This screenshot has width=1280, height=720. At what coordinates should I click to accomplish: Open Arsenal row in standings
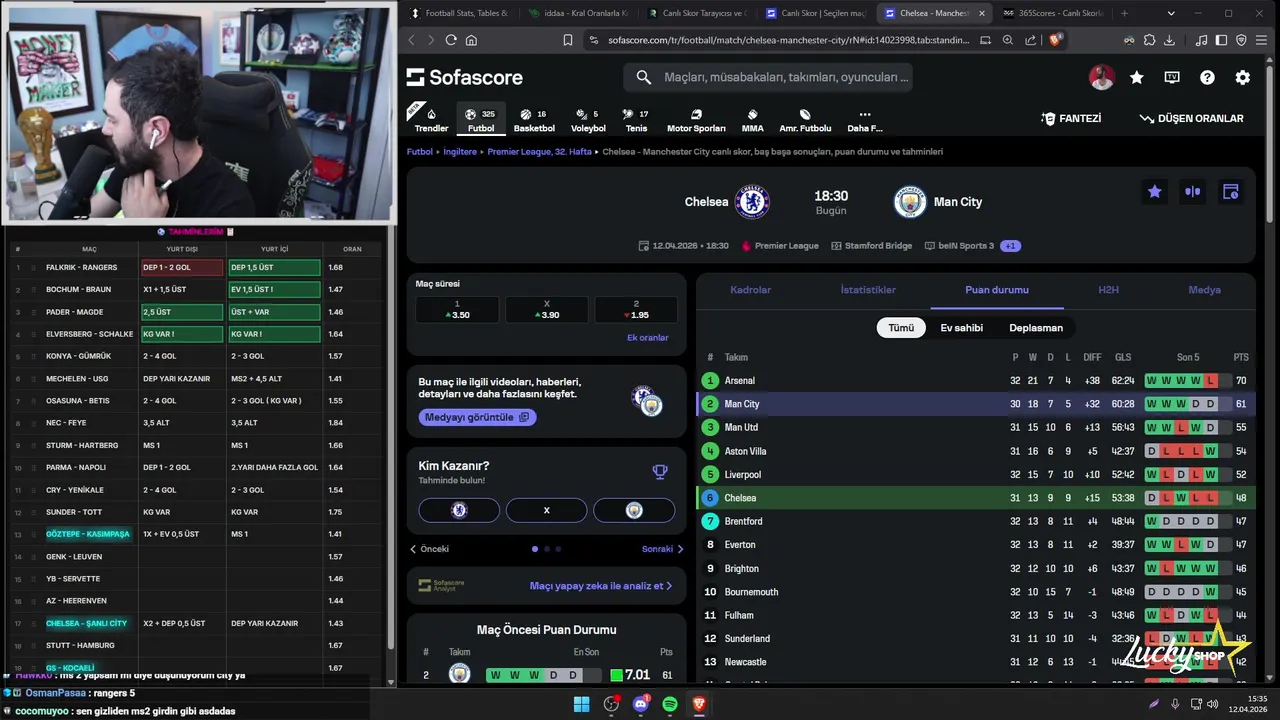(x=976, y=381)
